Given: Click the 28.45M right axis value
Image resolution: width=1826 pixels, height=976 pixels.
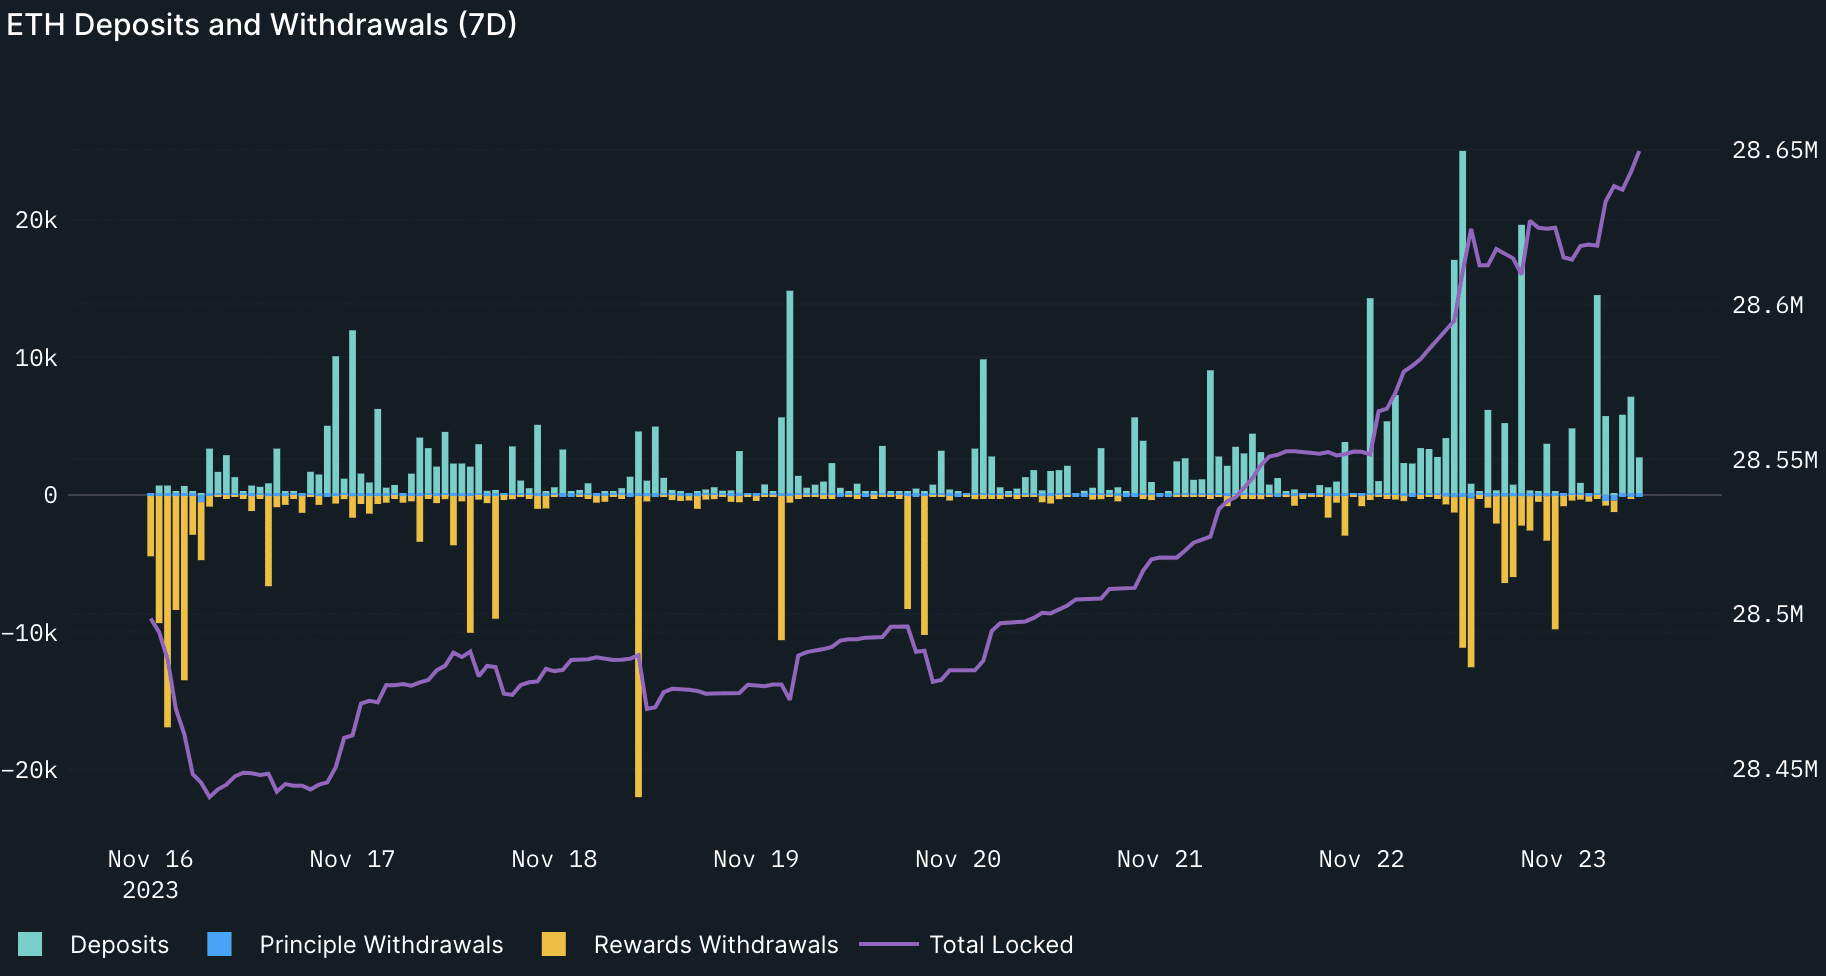Looking at the screenshot, I should (1775, 769).
